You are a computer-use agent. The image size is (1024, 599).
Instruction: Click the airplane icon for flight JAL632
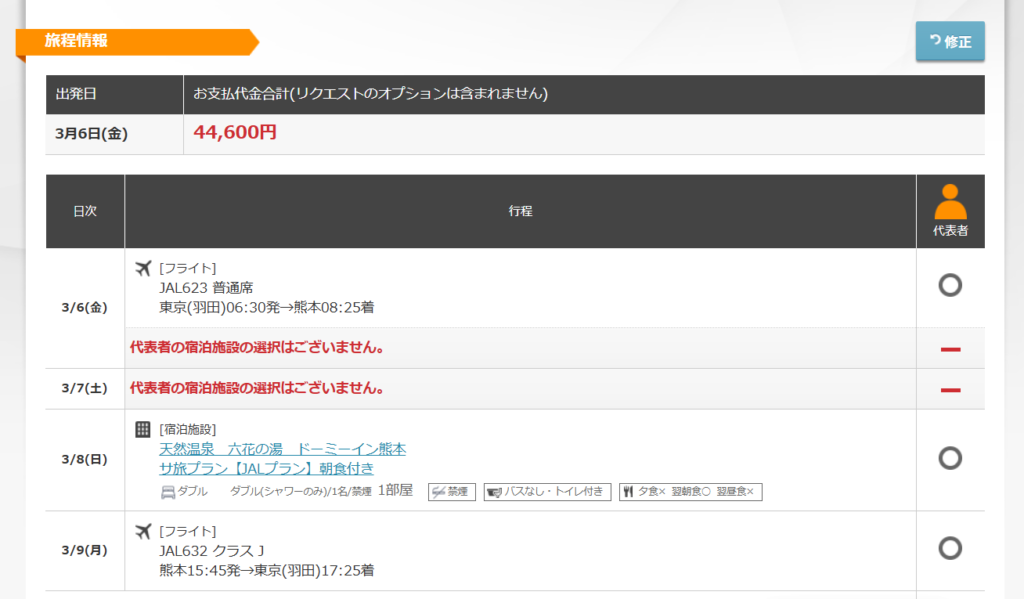click(x=143, y=531)
